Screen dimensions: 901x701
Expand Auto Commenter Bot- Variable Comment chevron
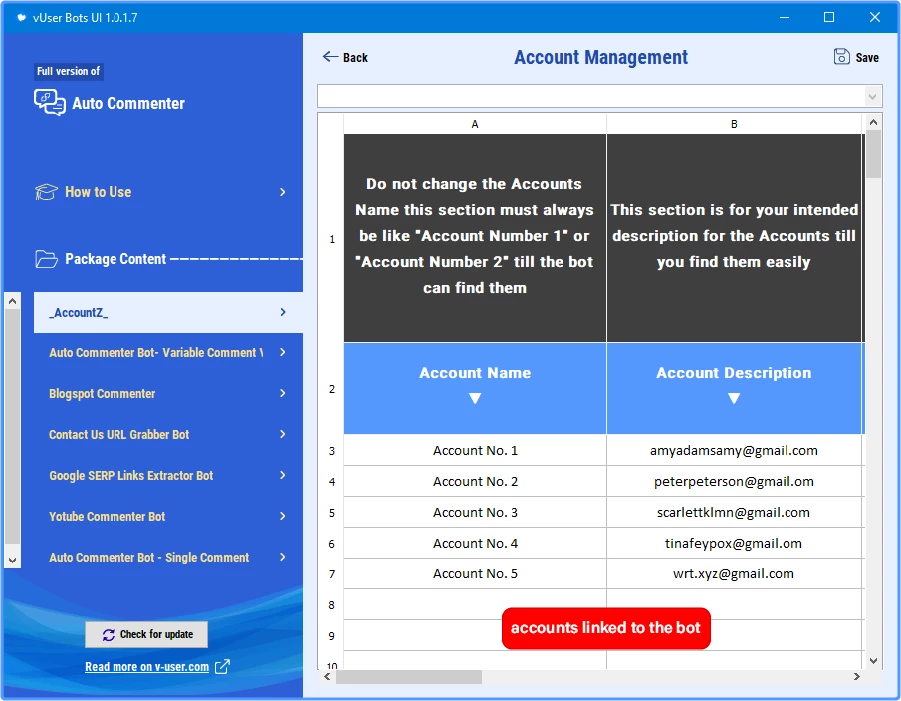[283, 352]
